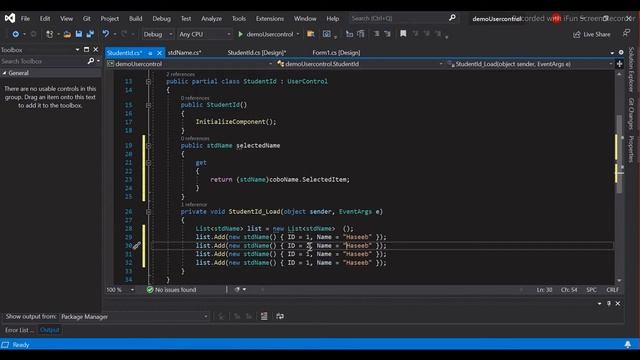This screenshot has width=640, height=360.
Task: Open the Any CPU platform dropdown
Action: tap(205, 34)
